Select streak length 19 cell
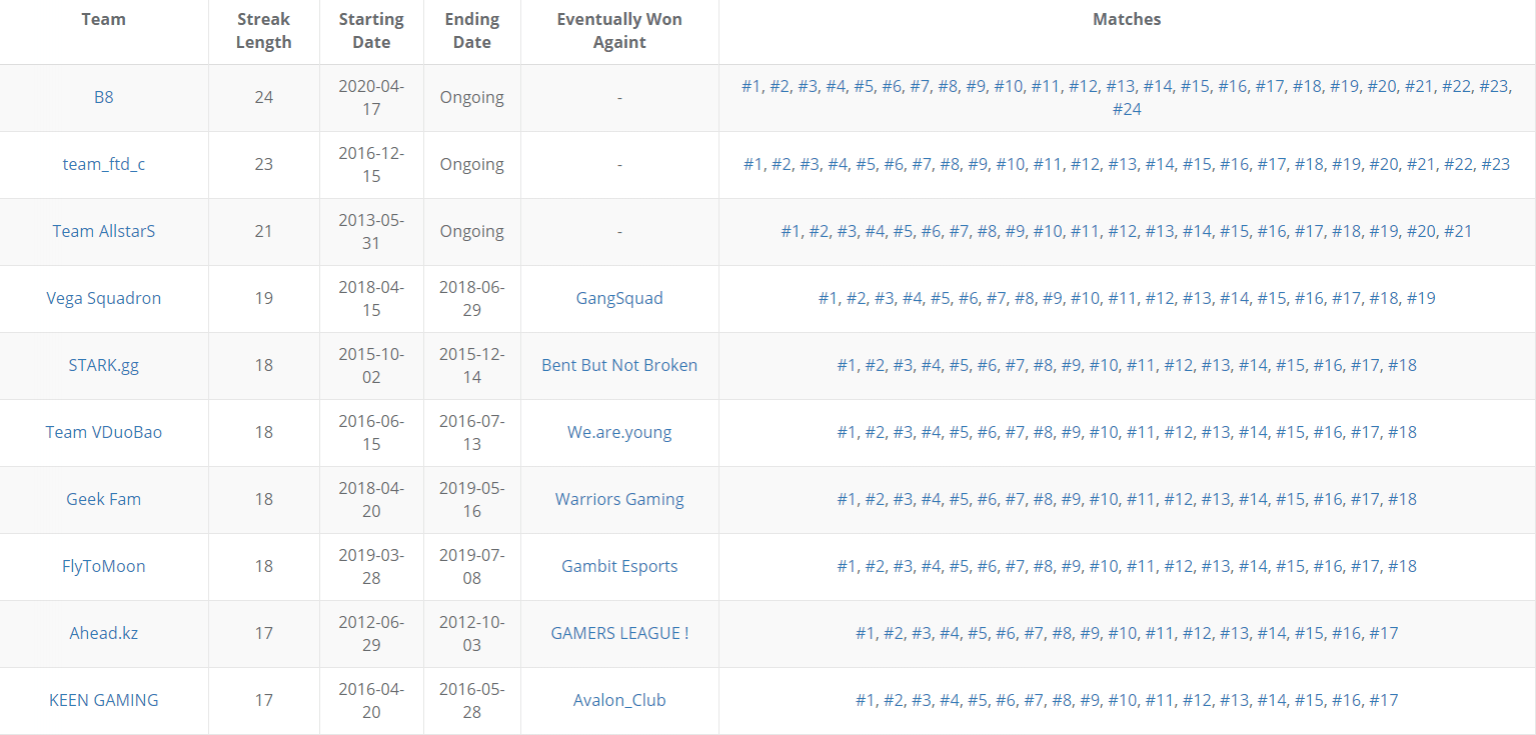 tap(264, 299)
